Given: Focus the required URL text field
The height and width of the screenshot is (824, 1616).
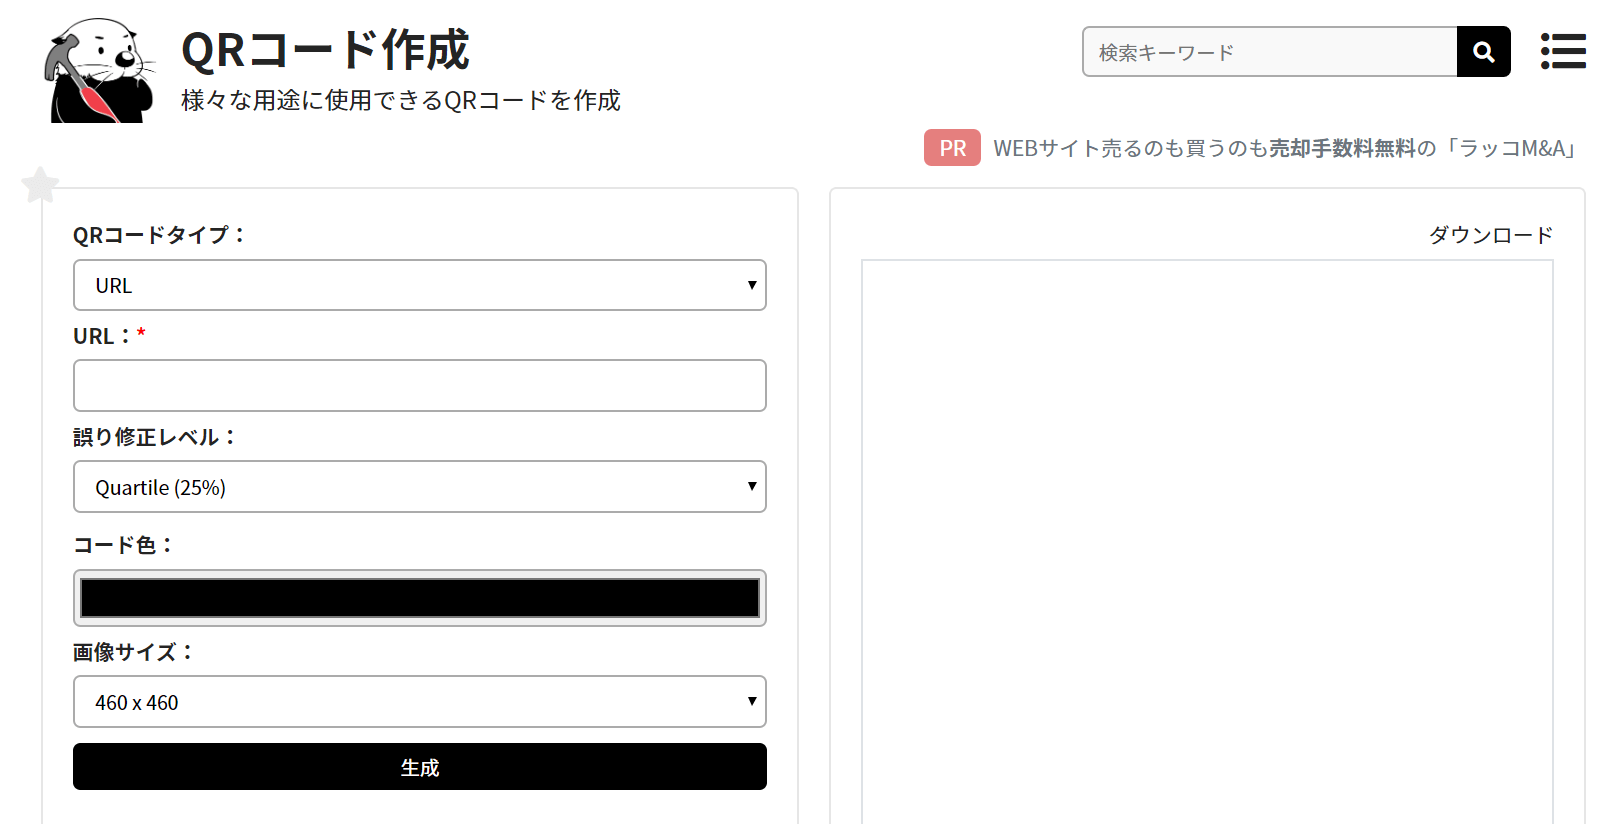Looking at the screenshot, I should point(420,386).
